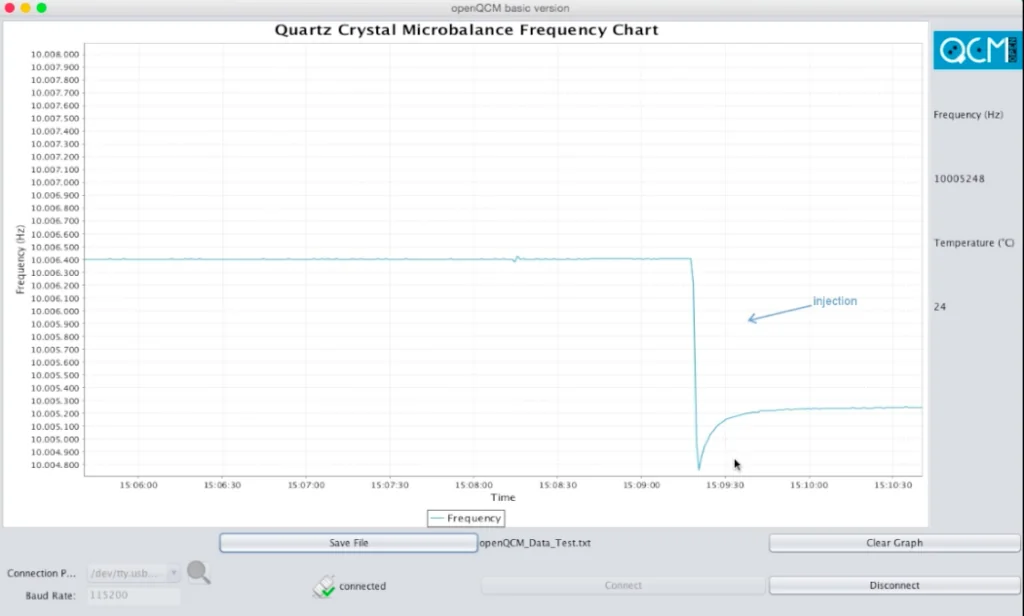Click the Time axis title
This screenshot has width=1024, height=616.
pos(503,497)
